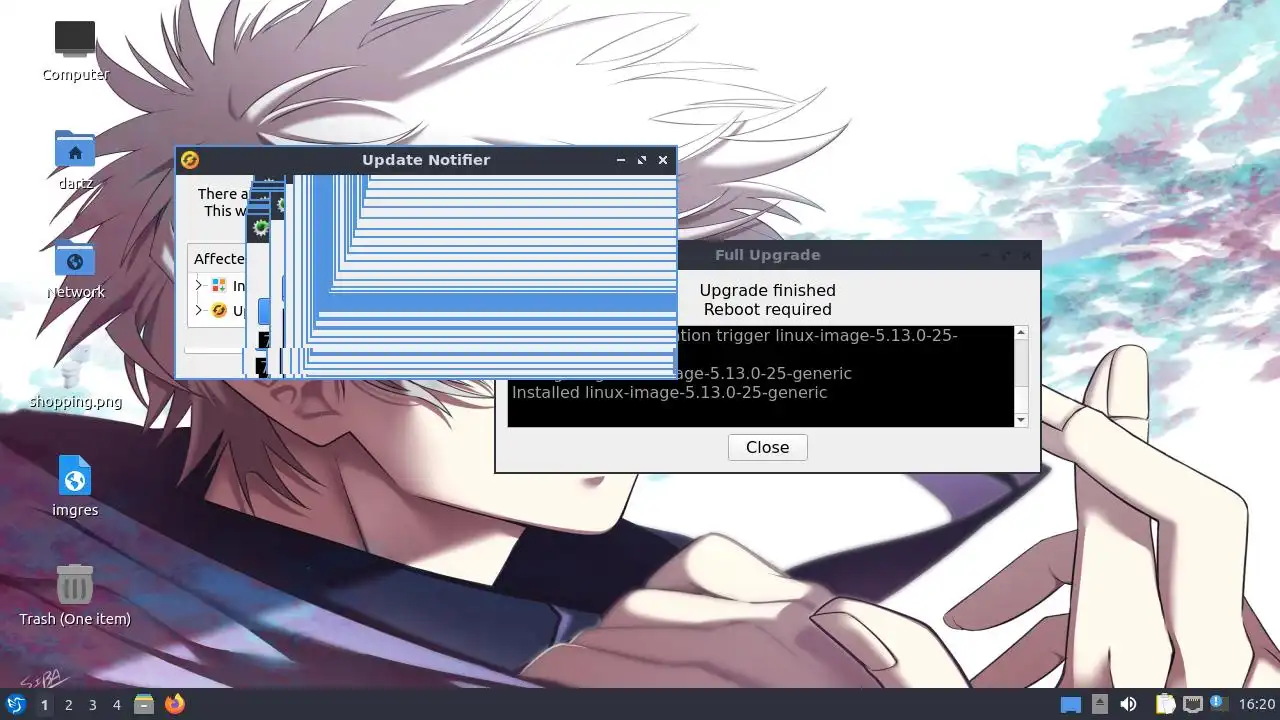Click the install packages icon in Update Notifier
Viewport: 1280px width, 720px height.
click(219, 286)
